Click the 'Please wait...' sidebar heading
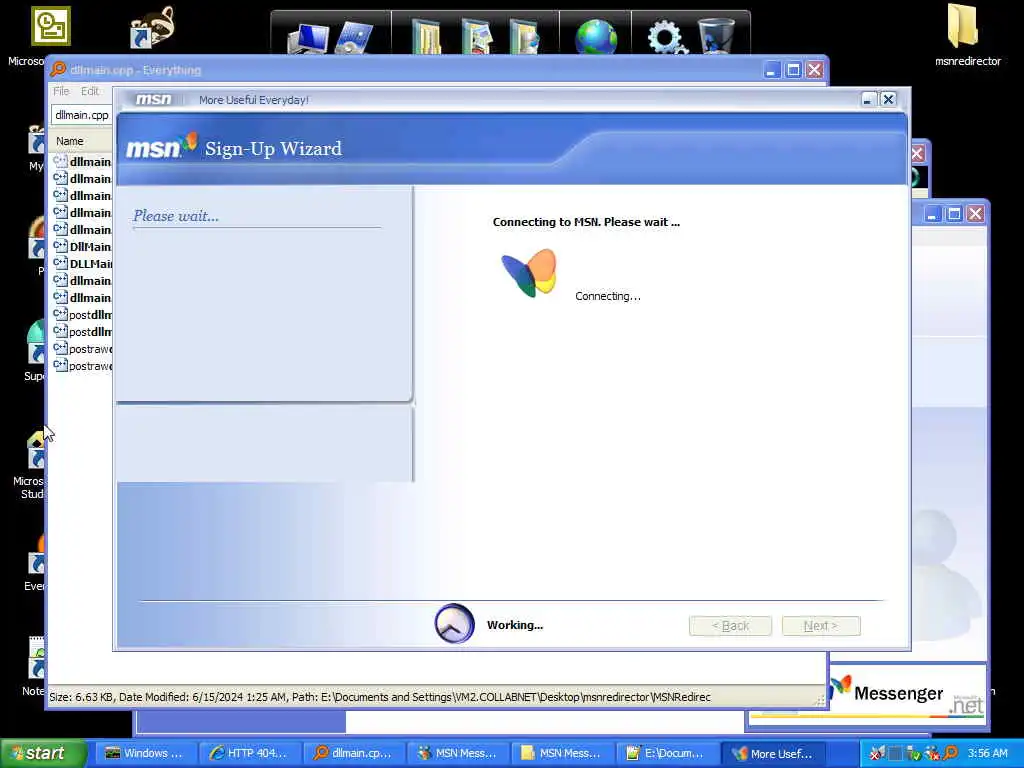This screenshot has width=1024, height=768. point(176,216)
